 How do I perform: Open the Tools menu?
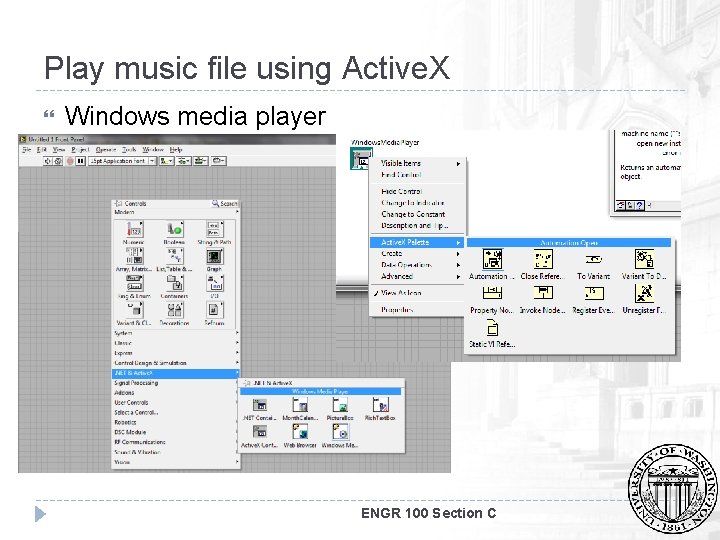tap(129, 150)
